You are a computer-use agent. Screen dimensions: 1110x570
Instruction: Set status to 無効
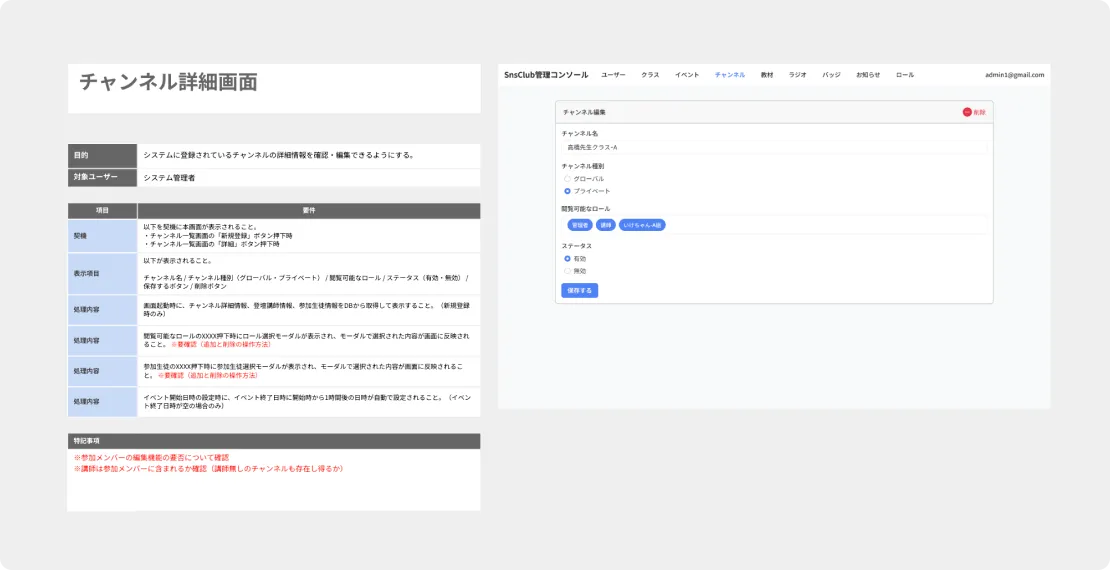coord(567,270)
